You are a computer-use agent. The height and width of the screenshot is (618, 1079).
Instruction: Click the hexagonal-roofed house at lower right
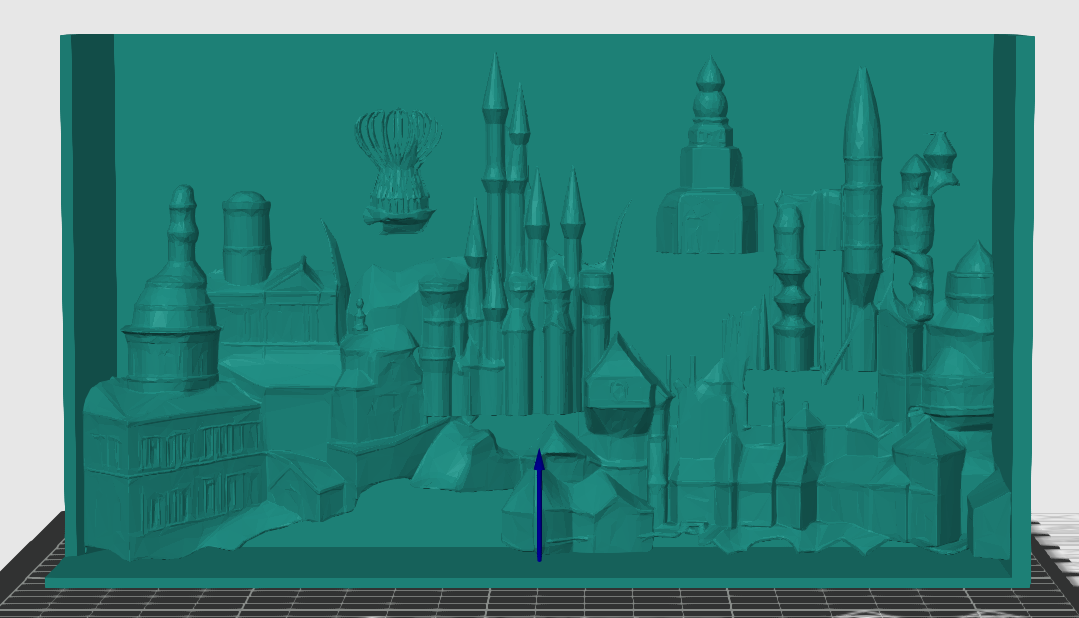(x=927, y=482)
